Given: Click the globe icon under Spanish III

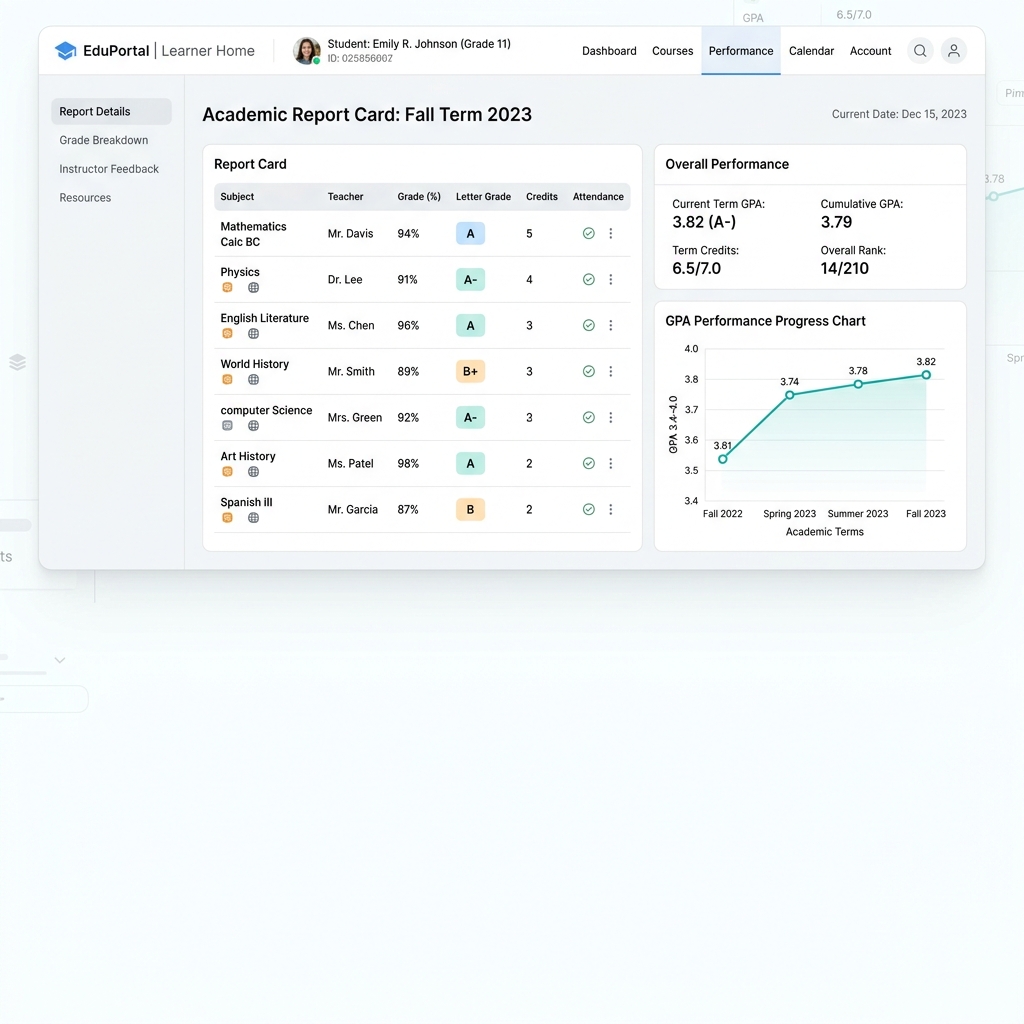Looking at the screenshot, I should [x=253, y=518].
